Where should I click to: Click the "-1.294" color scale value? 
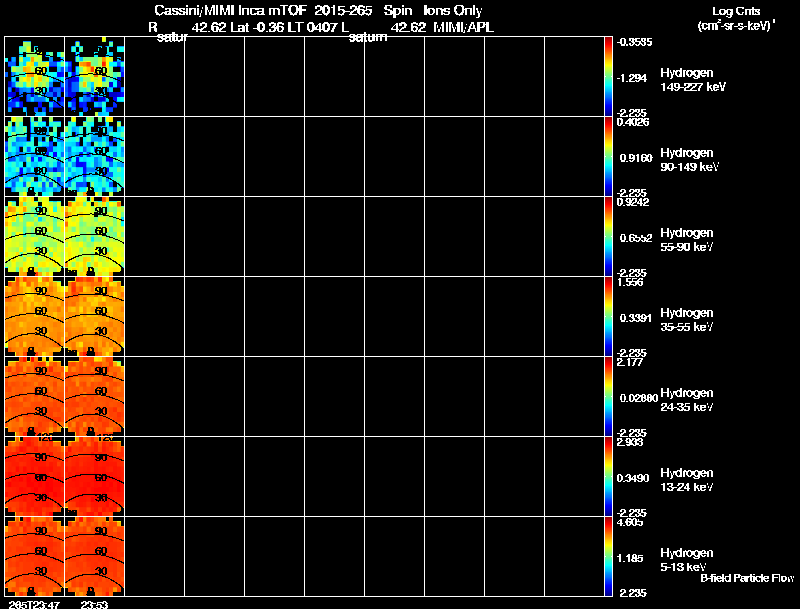coord(632,78)
